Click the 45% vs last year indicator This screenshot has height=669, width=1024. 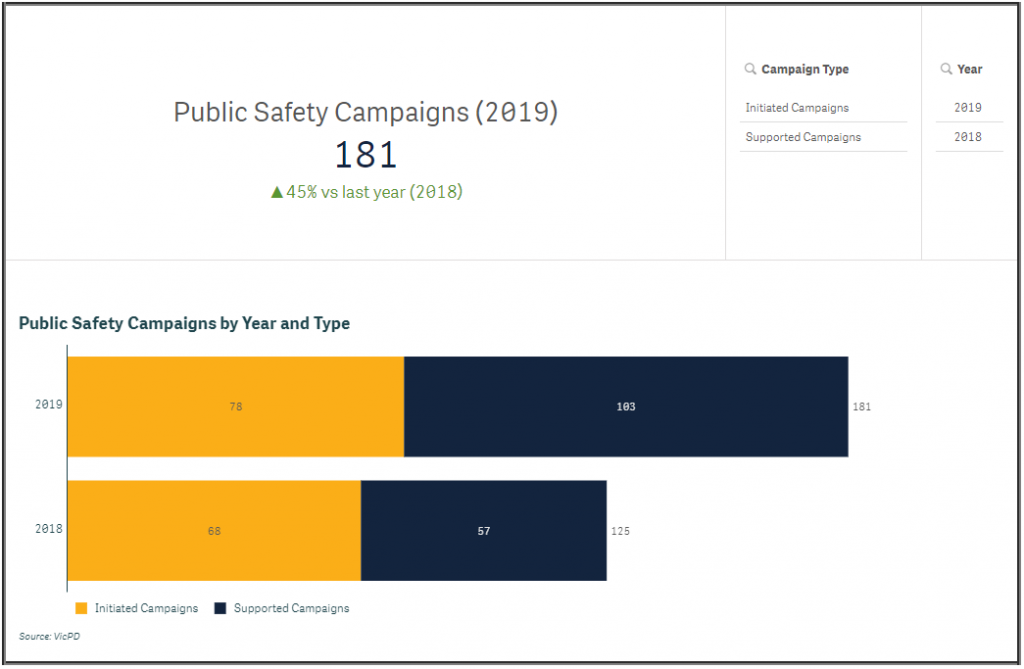coord(366,192)
